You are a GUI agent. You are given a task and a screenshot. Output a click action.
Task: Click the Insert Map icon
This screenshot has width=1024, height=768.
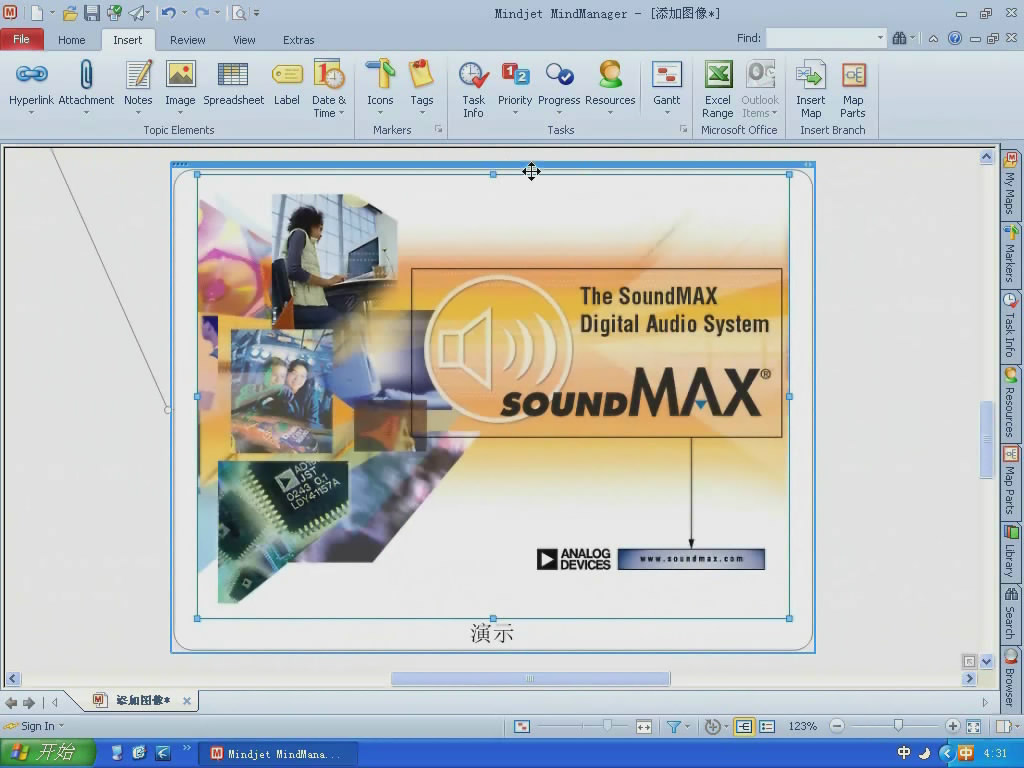[x=810, y=74]
